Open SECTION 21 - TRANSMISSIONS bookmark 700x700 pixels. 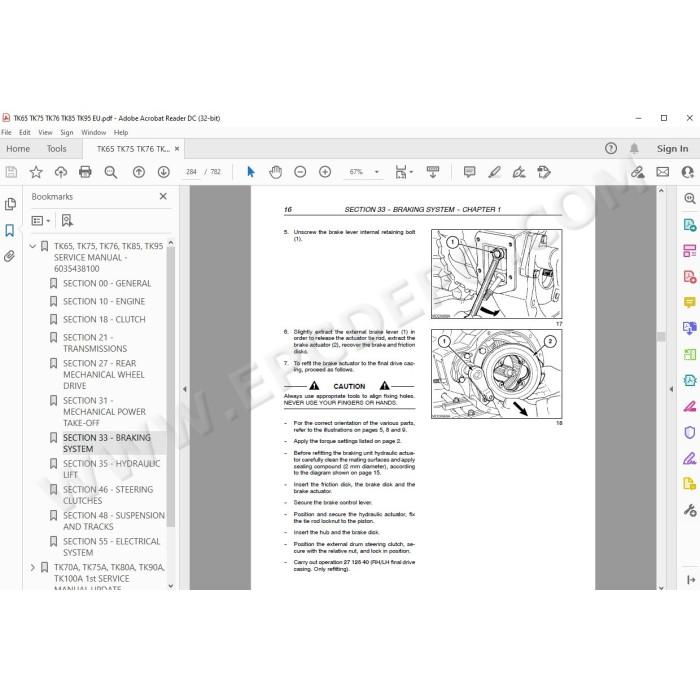(x=95, y=343)
